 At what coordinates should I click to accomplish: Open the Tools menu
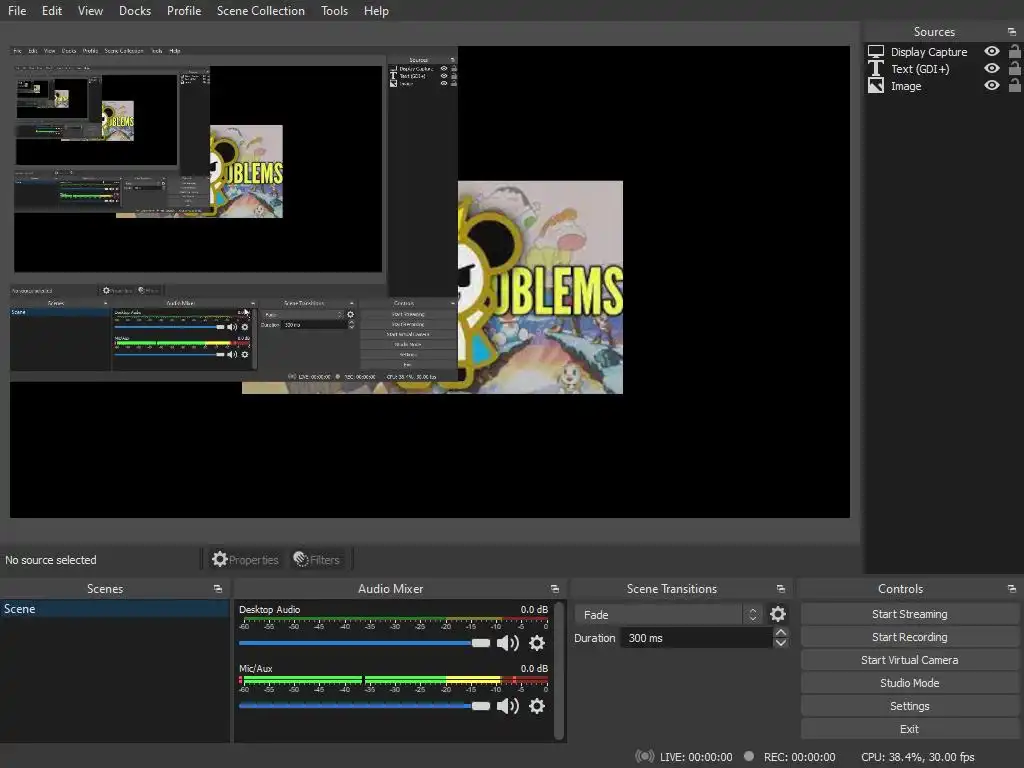[x=334, y=10]
